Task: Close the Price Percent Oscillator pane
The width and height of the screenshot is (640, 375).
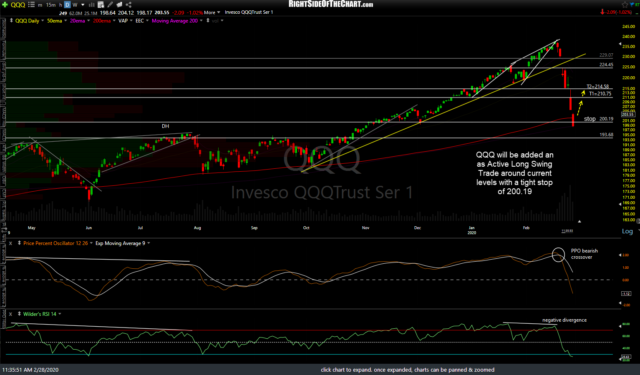Action: (11, 243)
